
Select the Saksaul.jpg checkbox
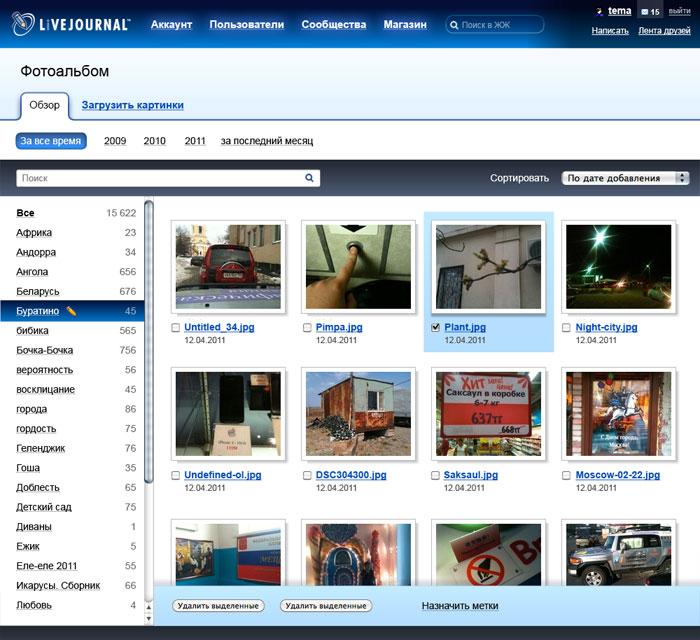coord(435,476)
